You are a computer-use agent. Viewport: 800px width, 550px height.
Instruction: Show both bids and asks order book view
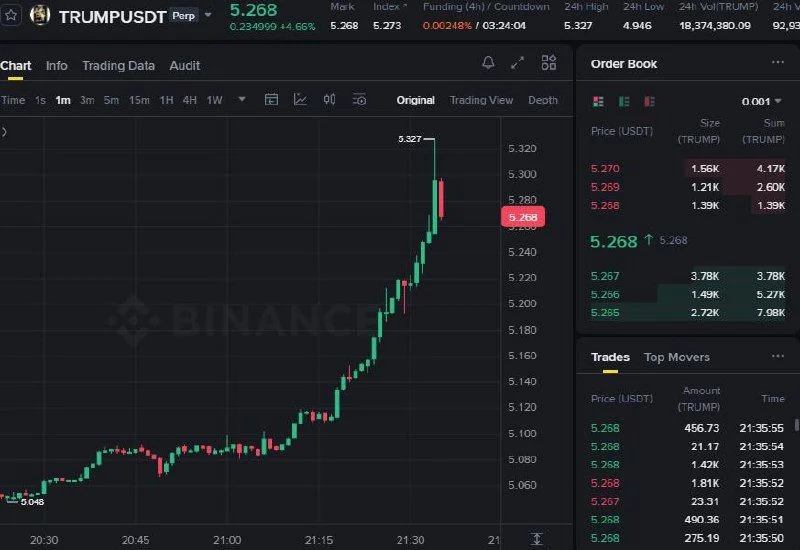tap(598, 102)
